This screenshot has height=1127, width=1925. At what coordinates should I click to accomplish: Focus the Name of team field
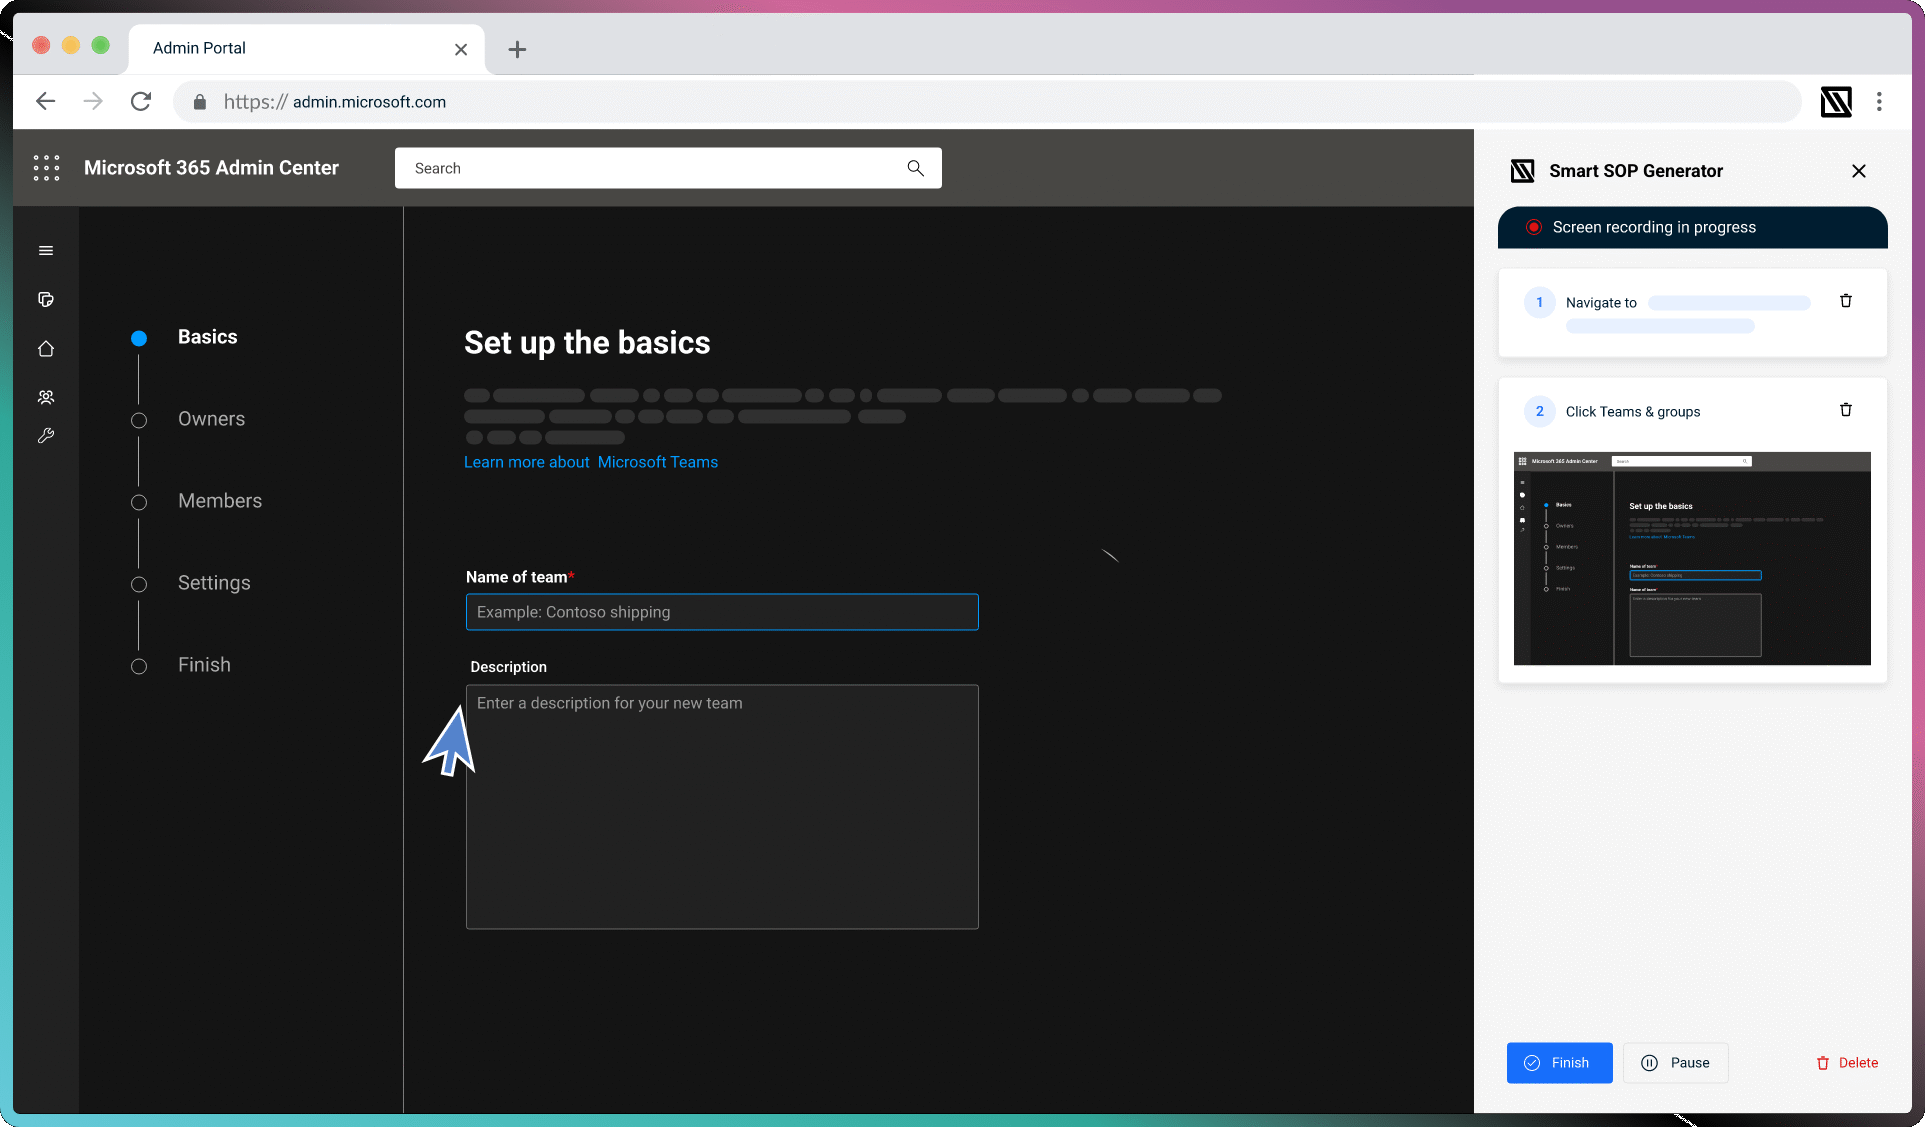click(x=722, y=612)
